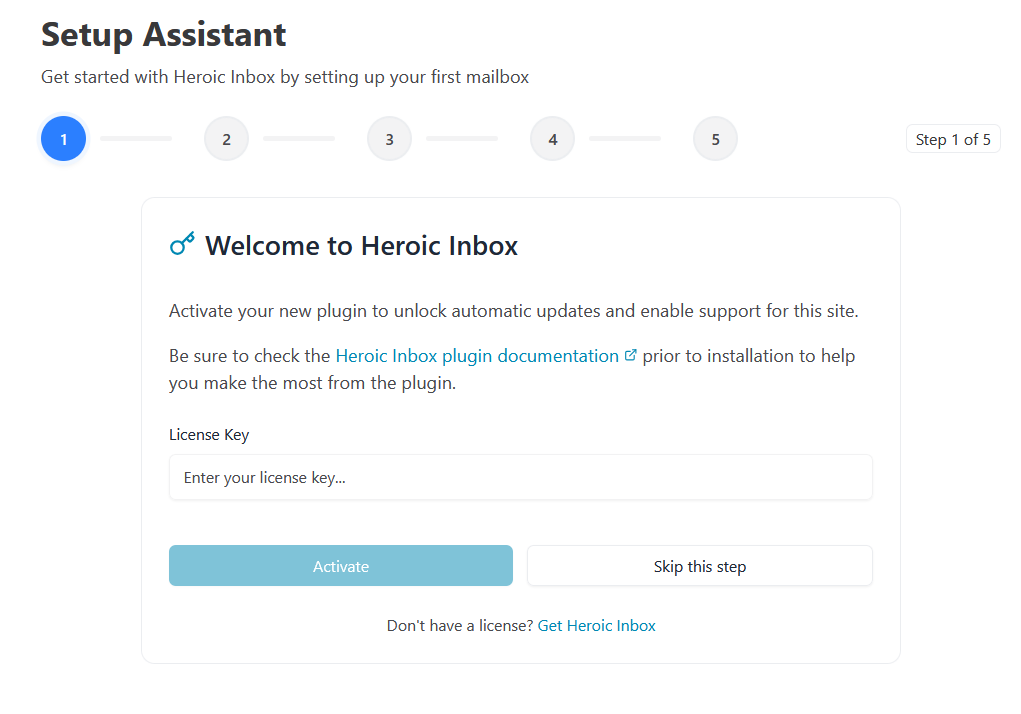
Task: Click connector line between steps 2 and 3
Action: (299, 139)
